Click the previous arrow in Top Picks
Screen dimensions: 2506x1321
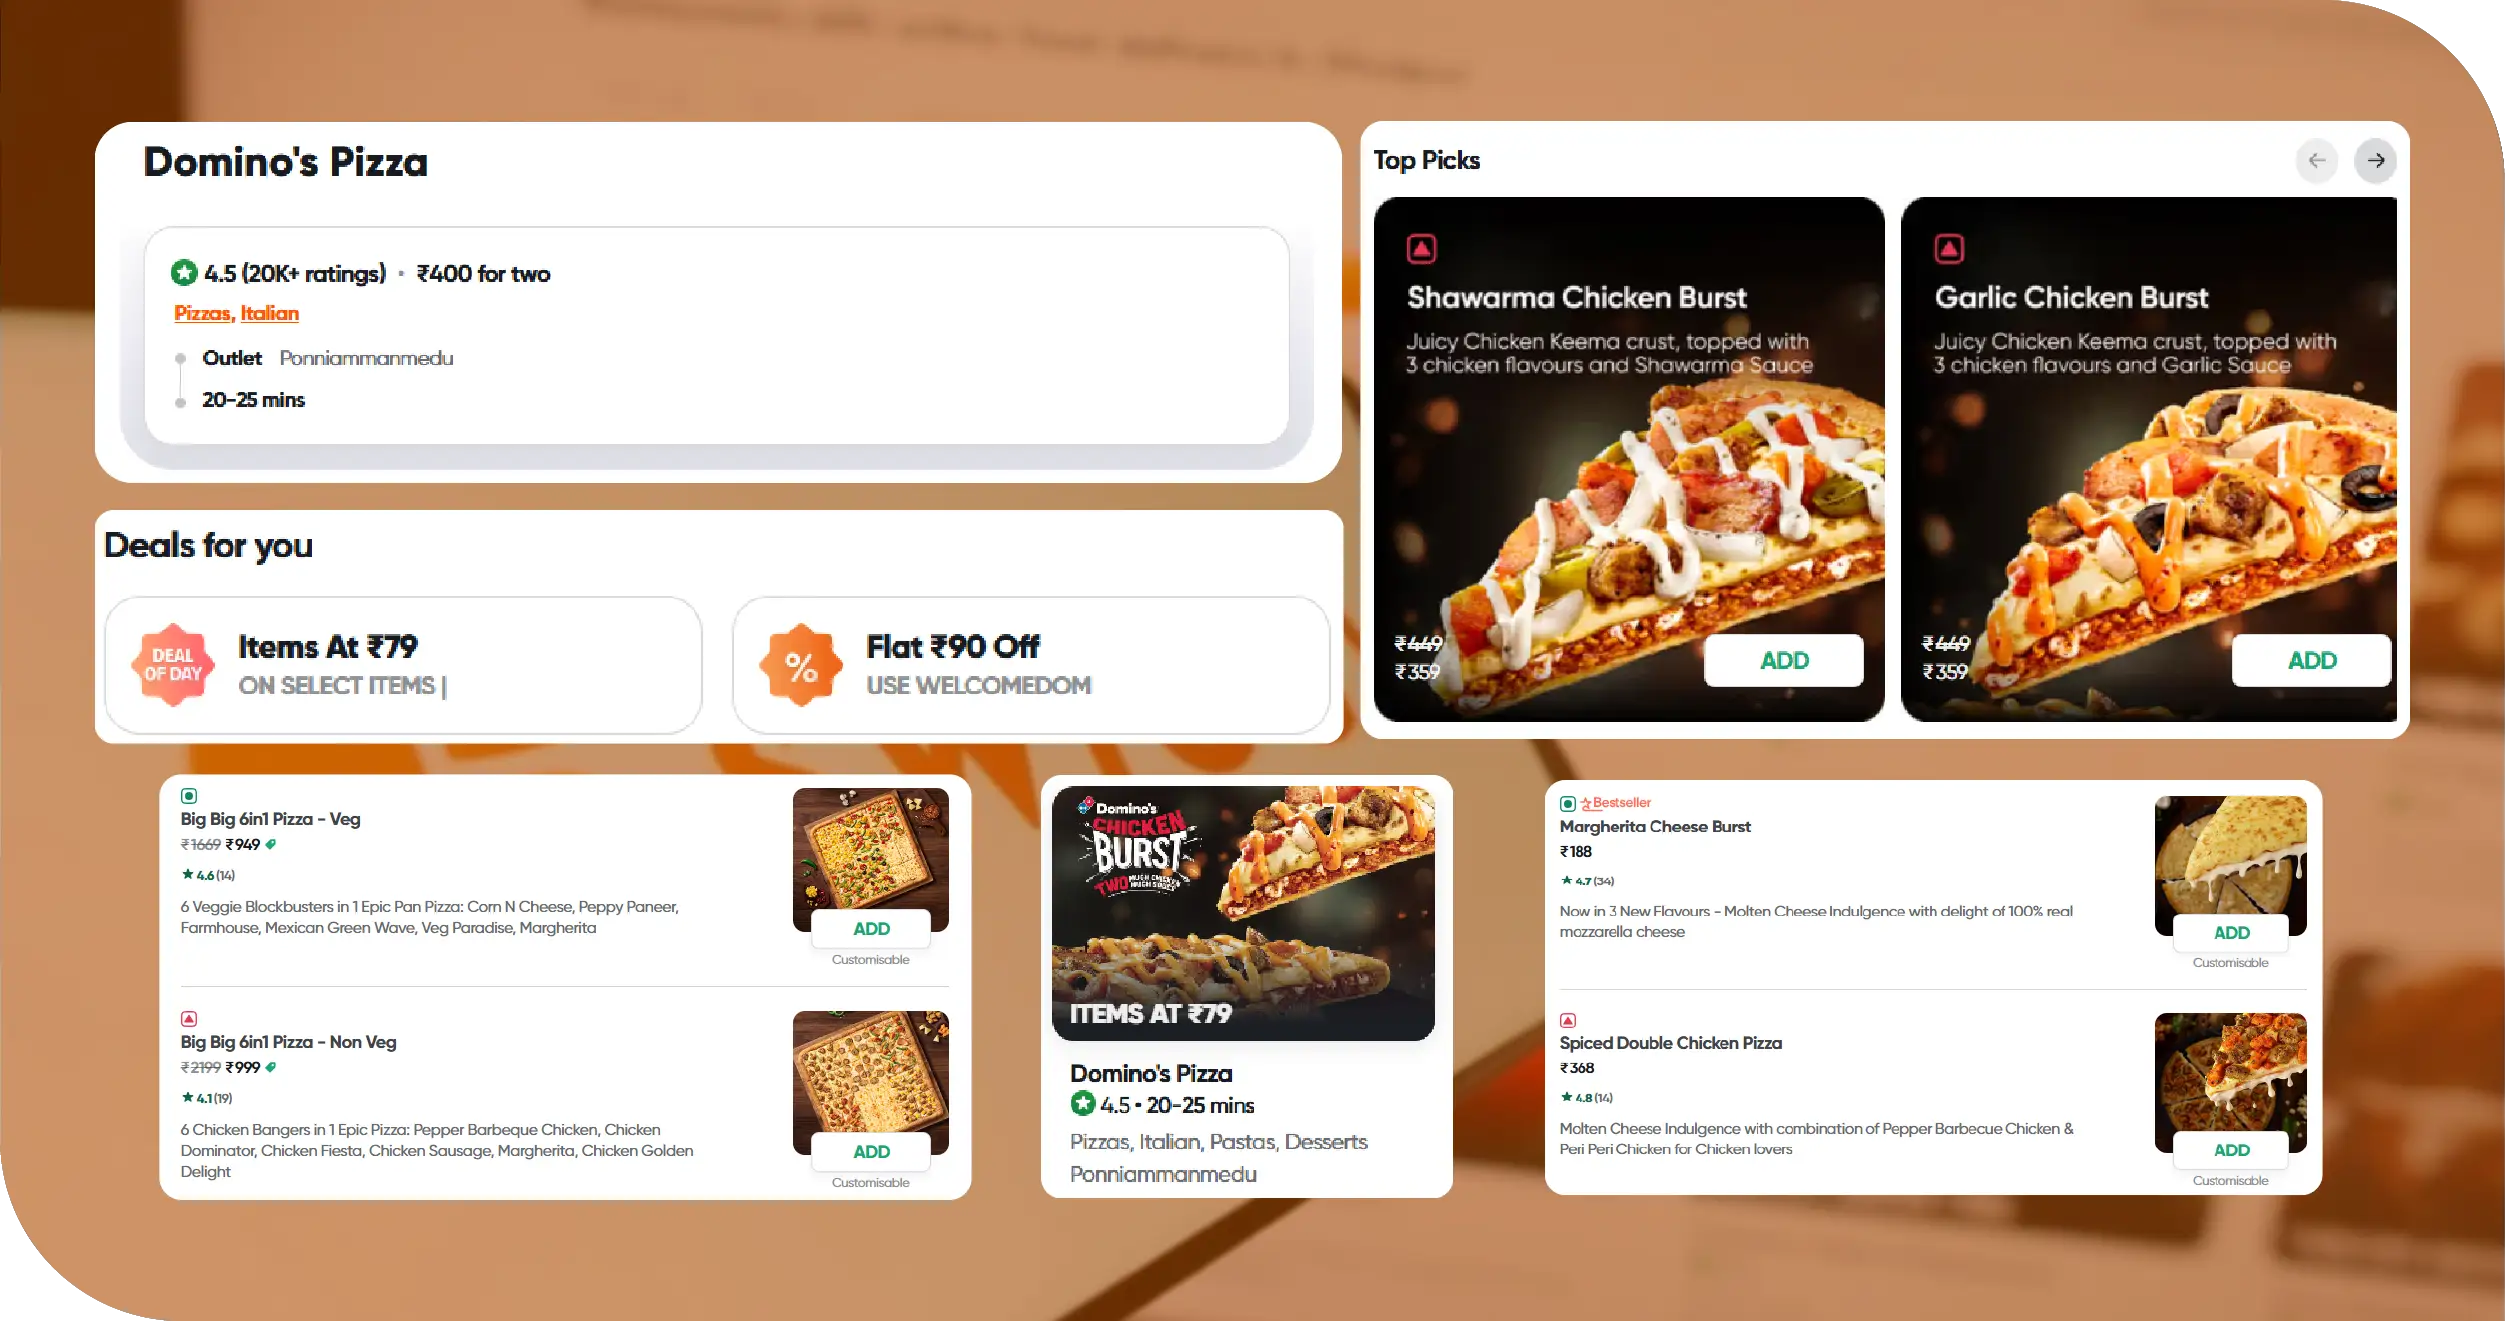2316,160
